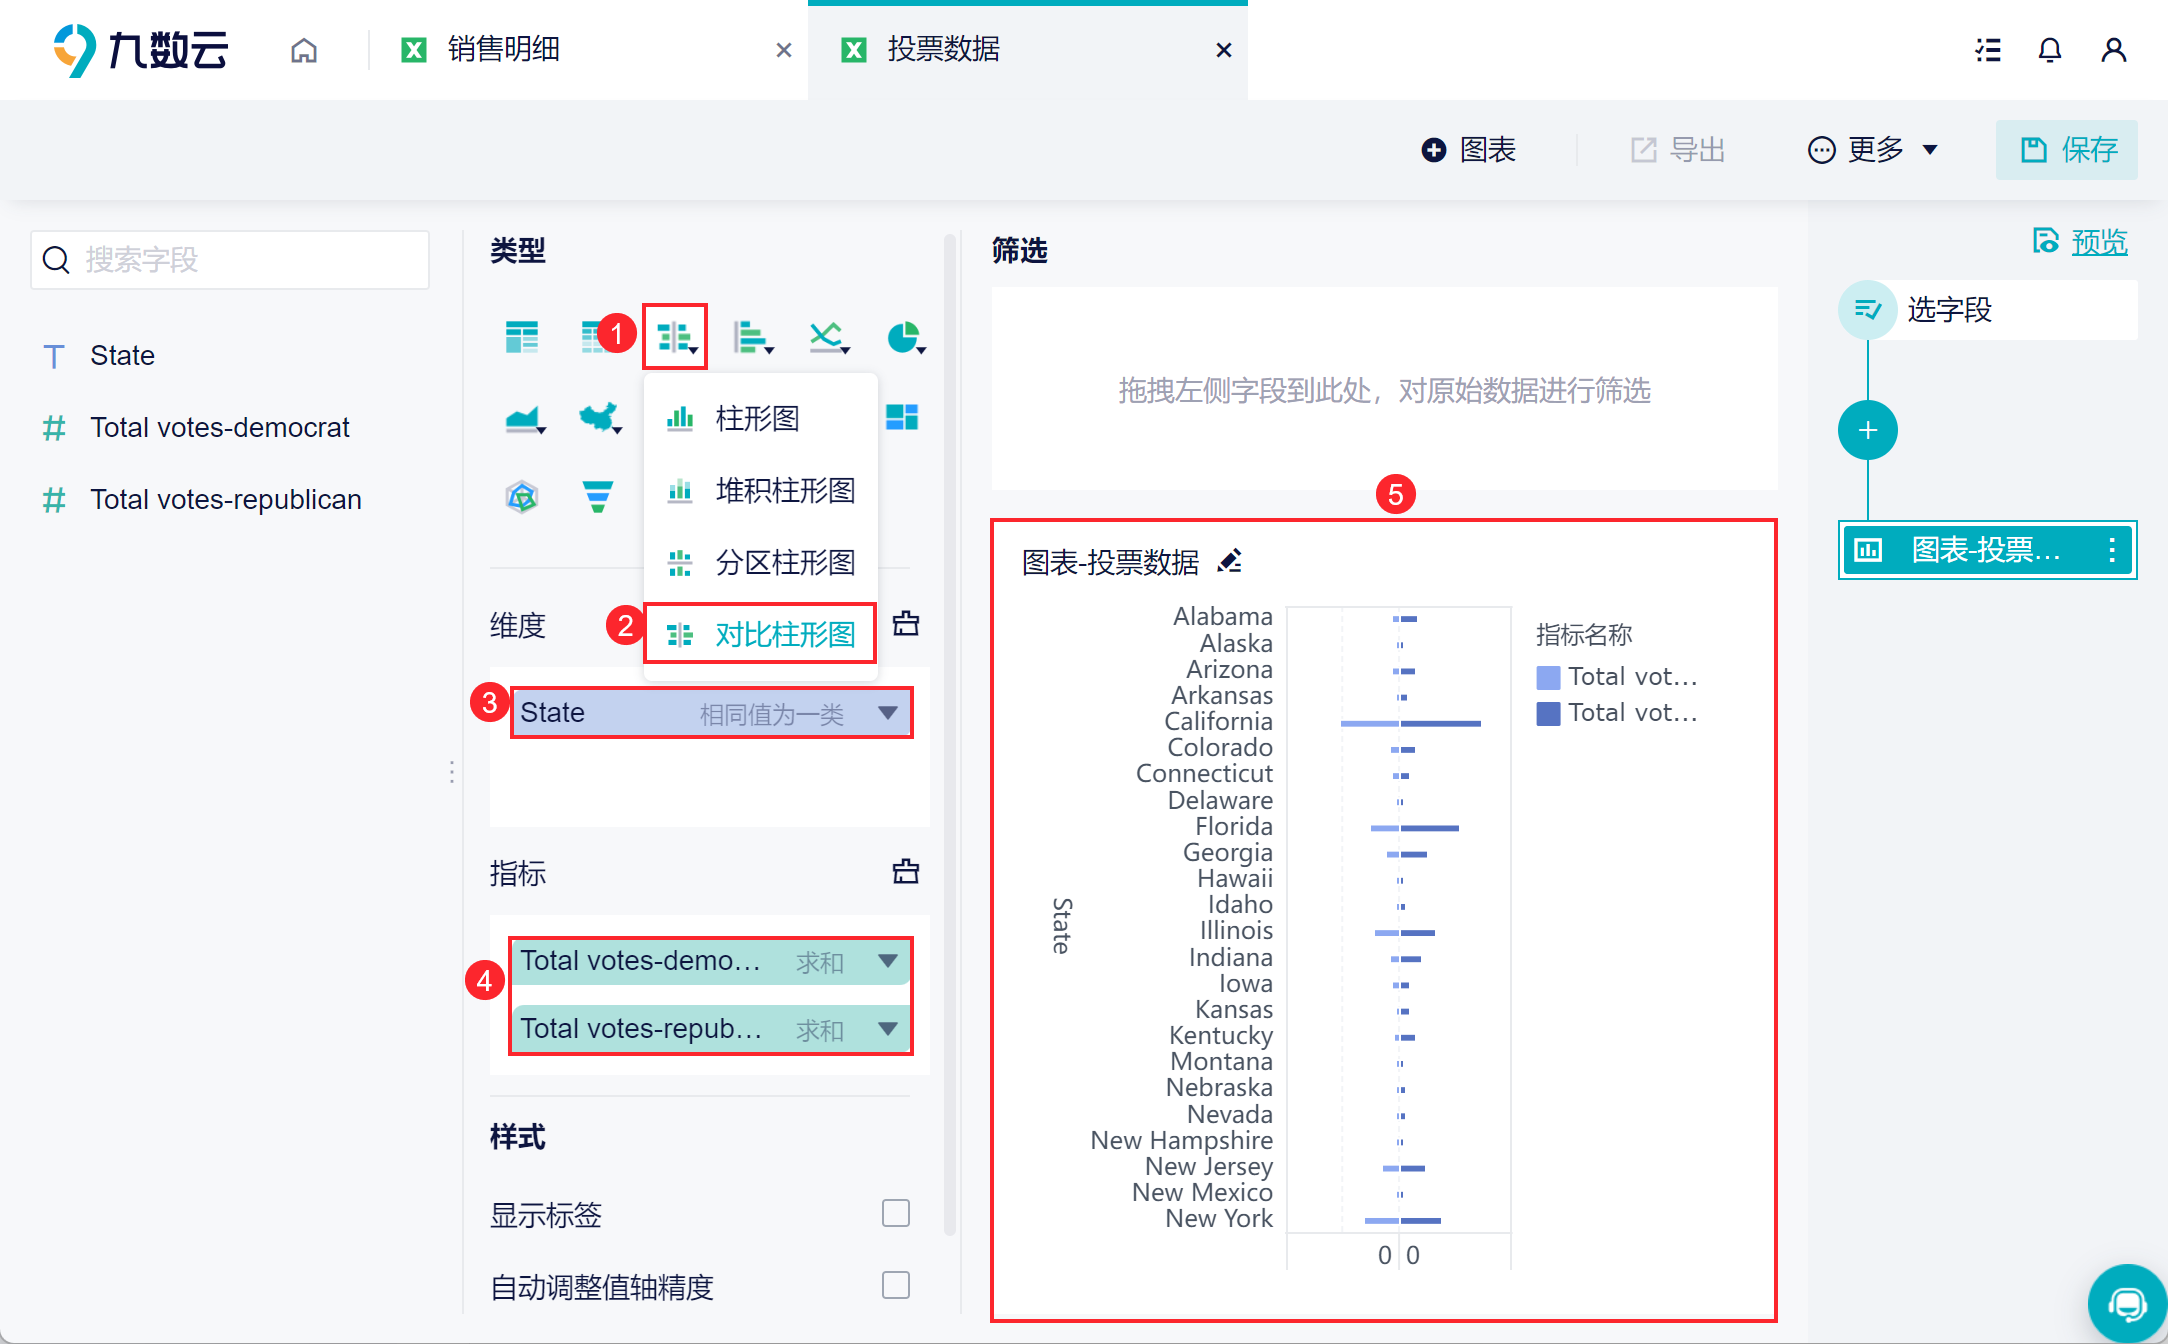This screenshot has width=2168, height=1344.
Task: Select the line chart type icon
Action: point(826,337)
